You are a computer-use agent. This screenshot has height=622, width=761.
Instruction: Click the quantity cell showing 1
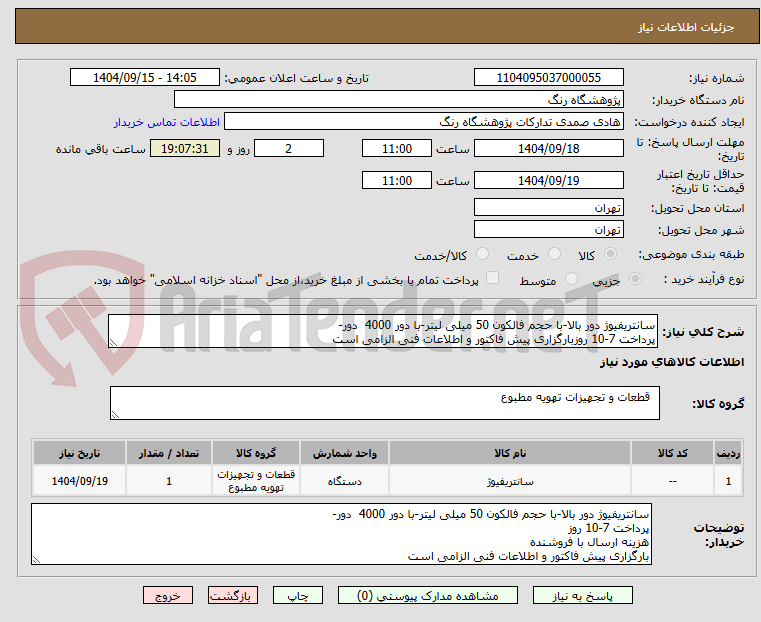(x=169, y=481)
